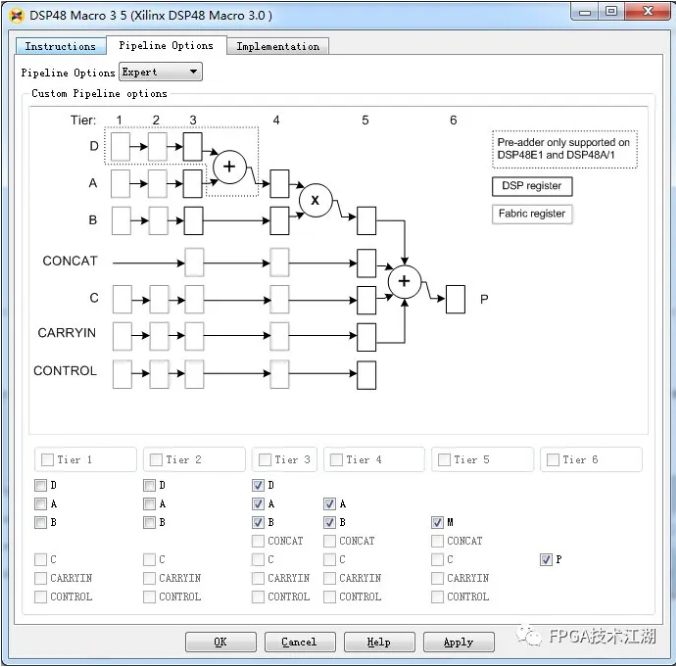The image size is (676, 667).
Task: Click the pre-adder plus circle in diagram
Action: (229, 166)
